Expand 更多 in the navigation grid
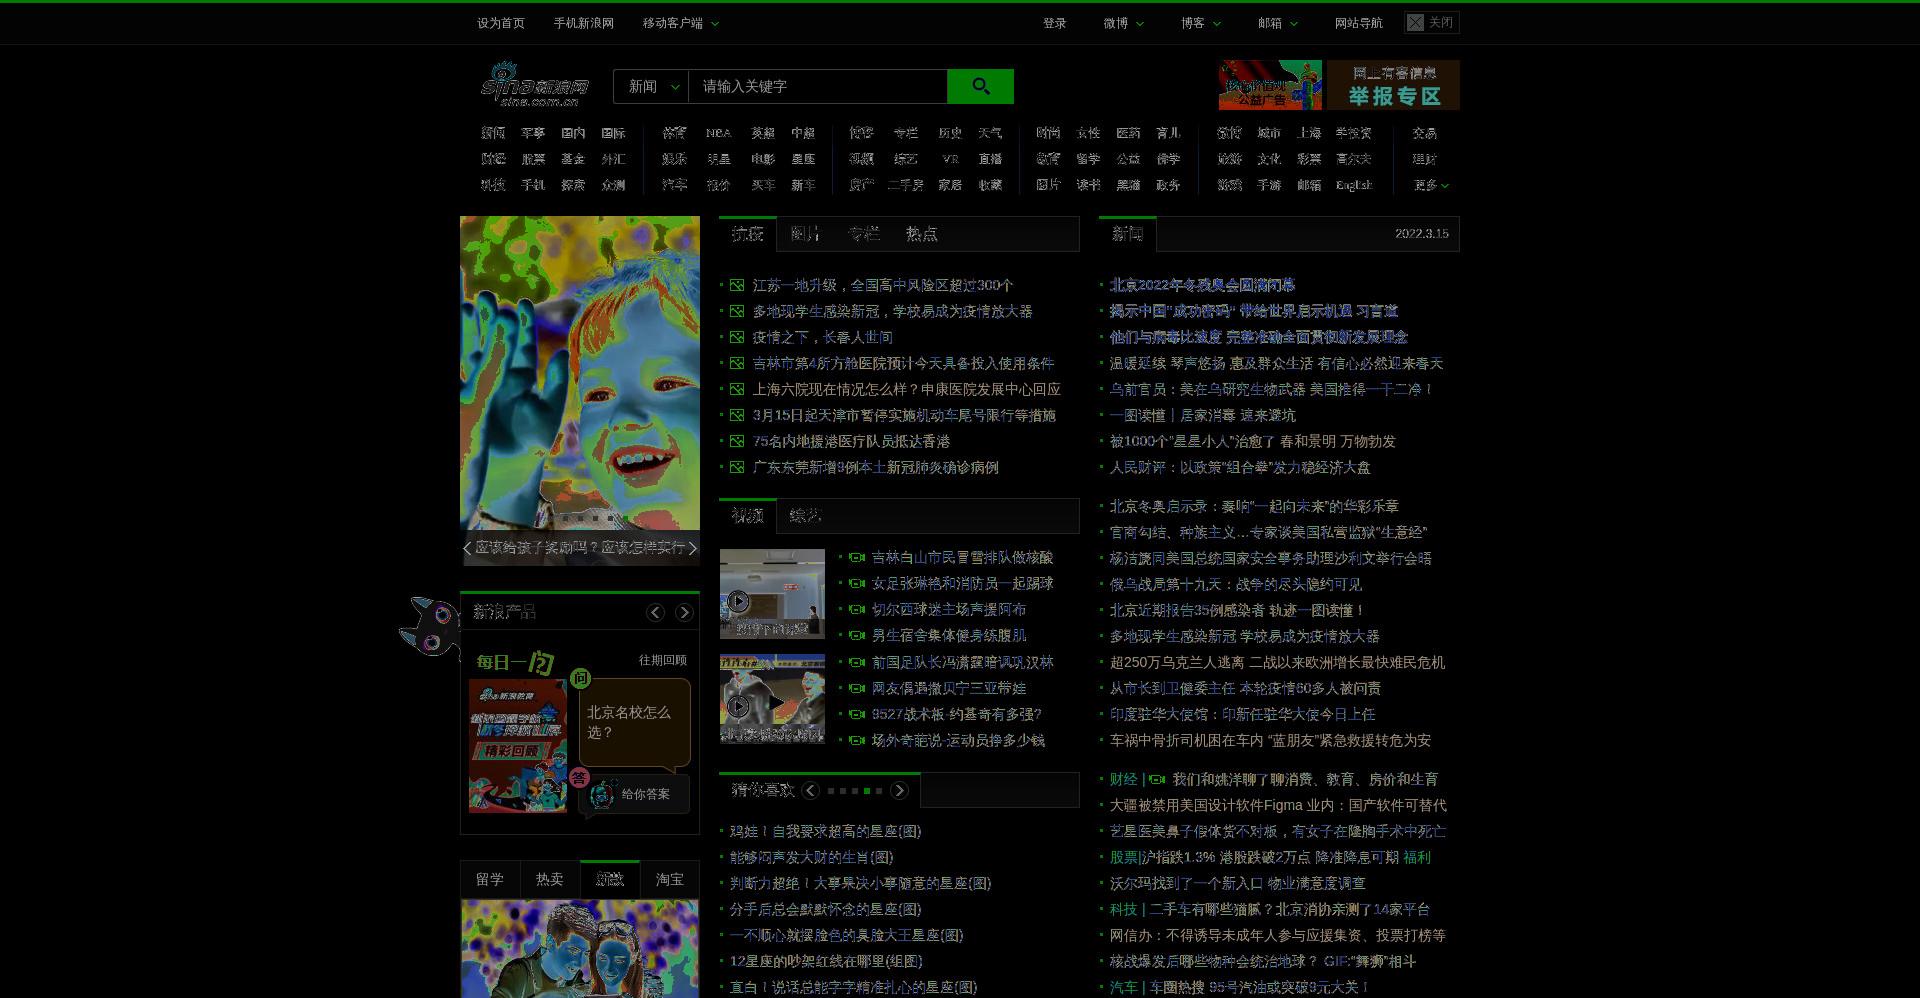The image size is (1920, 998). tap(1431, 185)
